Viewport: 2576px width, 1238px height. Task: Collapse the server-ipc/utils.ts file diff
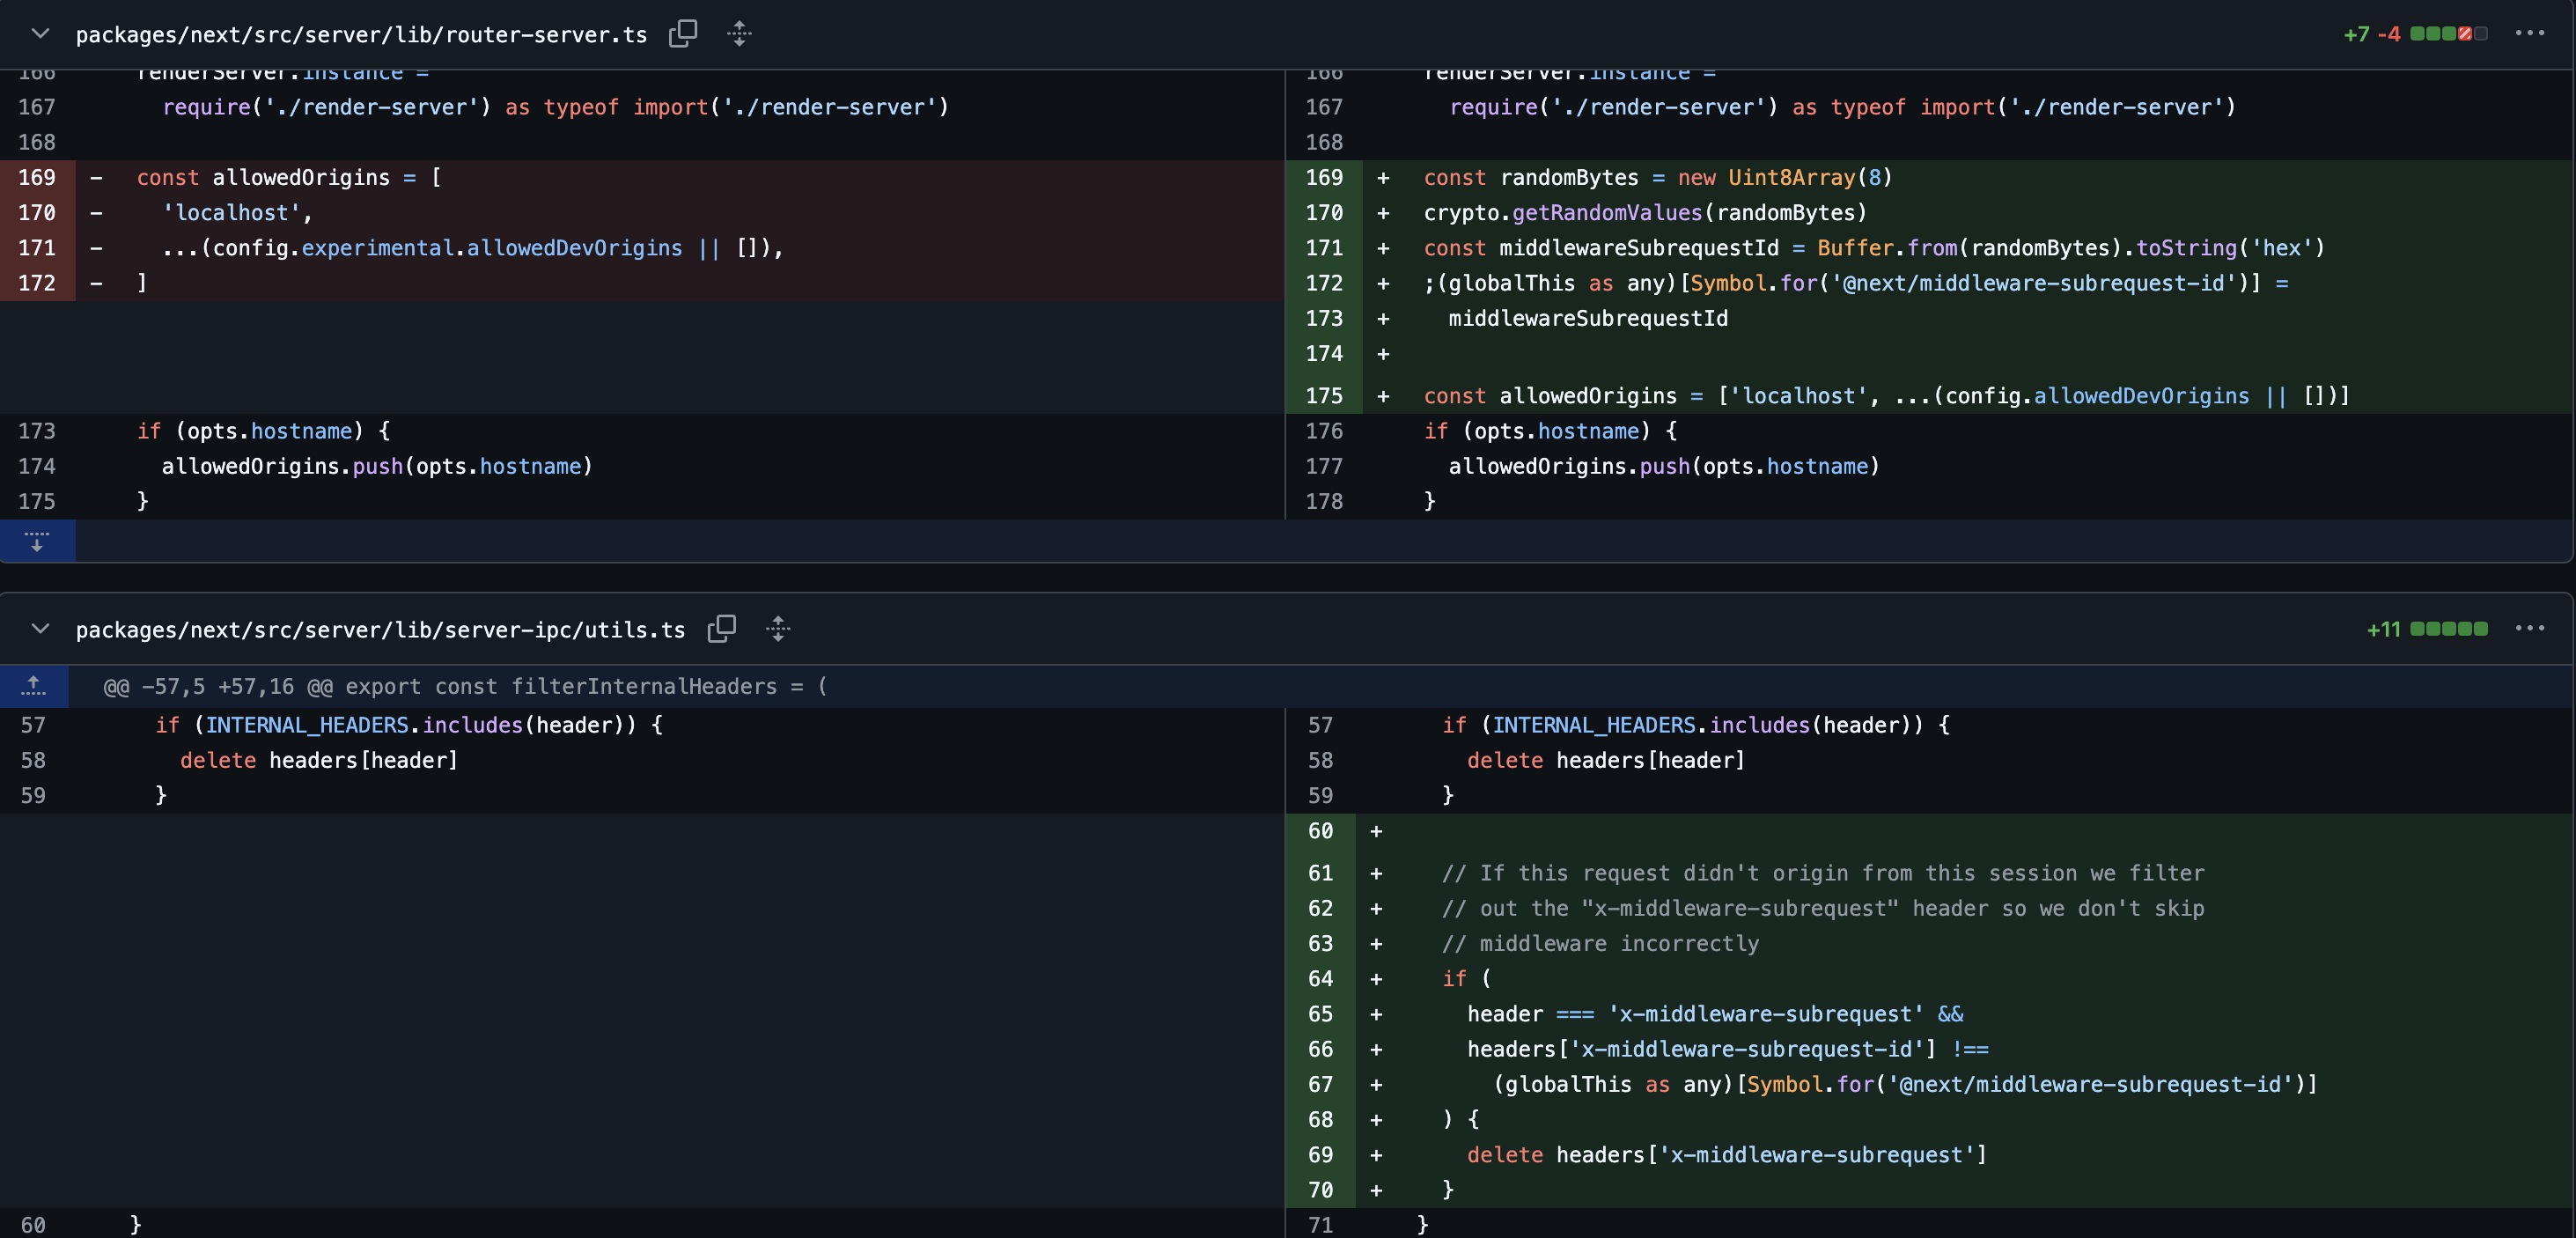40,629
